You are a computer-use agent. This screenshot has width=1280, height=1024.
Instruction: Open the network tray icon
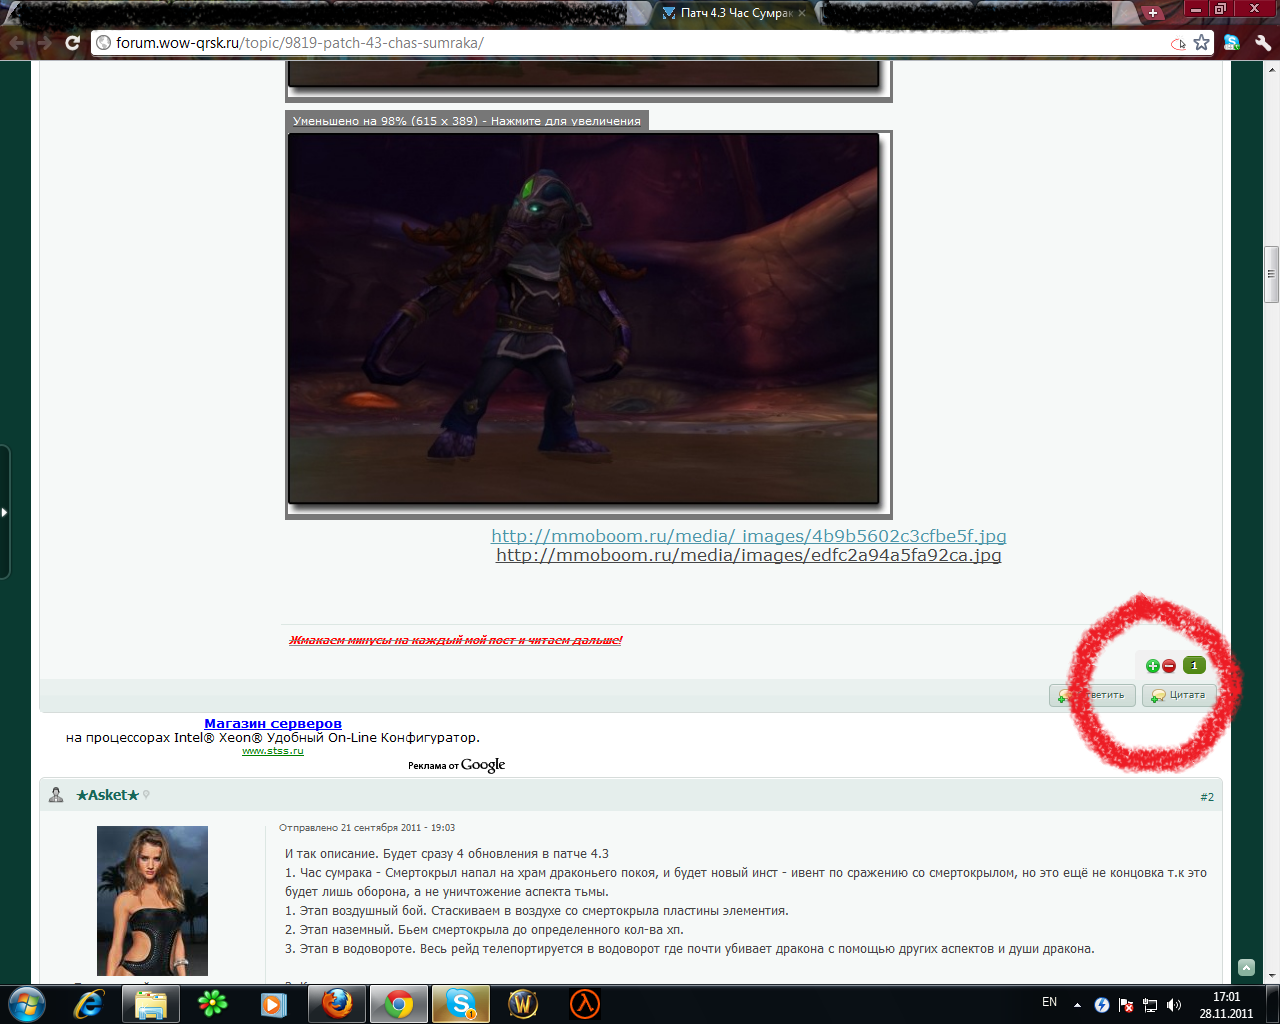(1150, 1005)
